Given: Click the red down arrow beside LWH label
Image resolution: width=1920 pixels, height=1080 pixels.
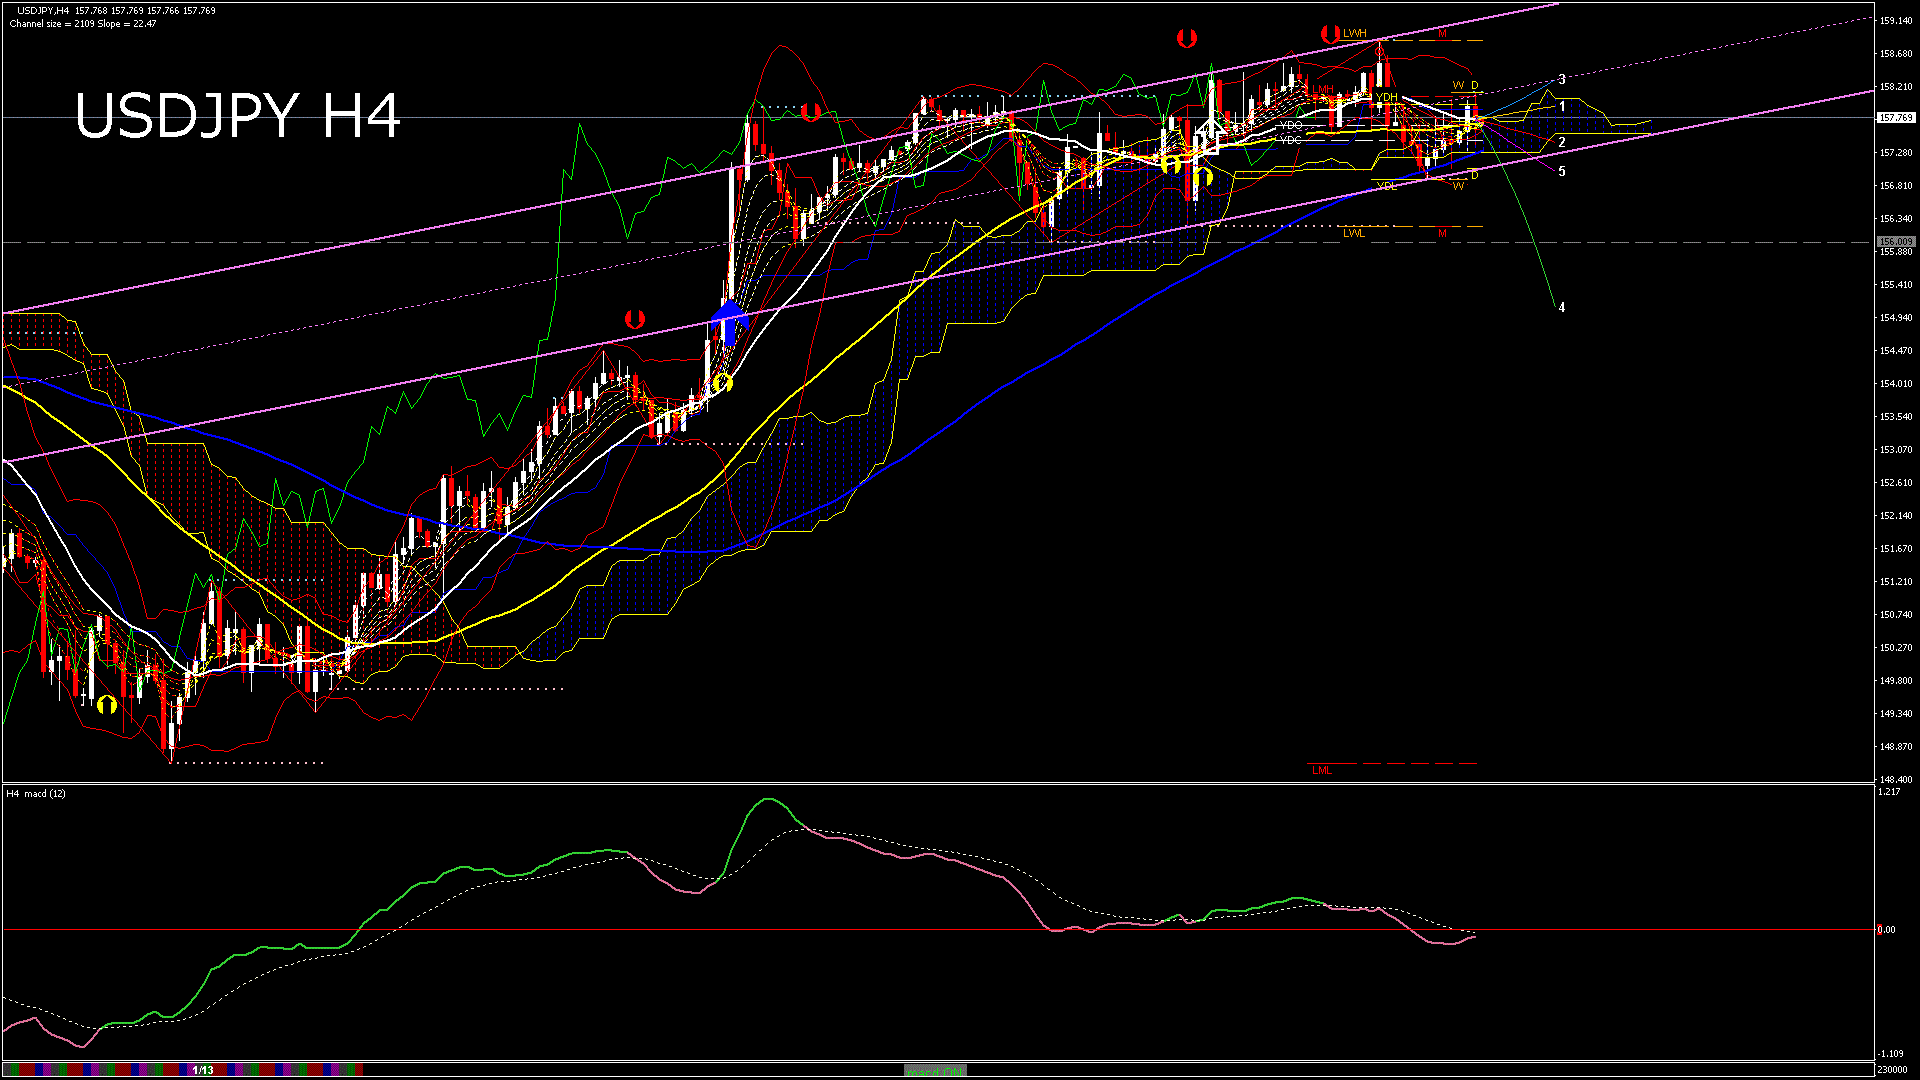Looking at the screenshot, I should [1329, 35].
